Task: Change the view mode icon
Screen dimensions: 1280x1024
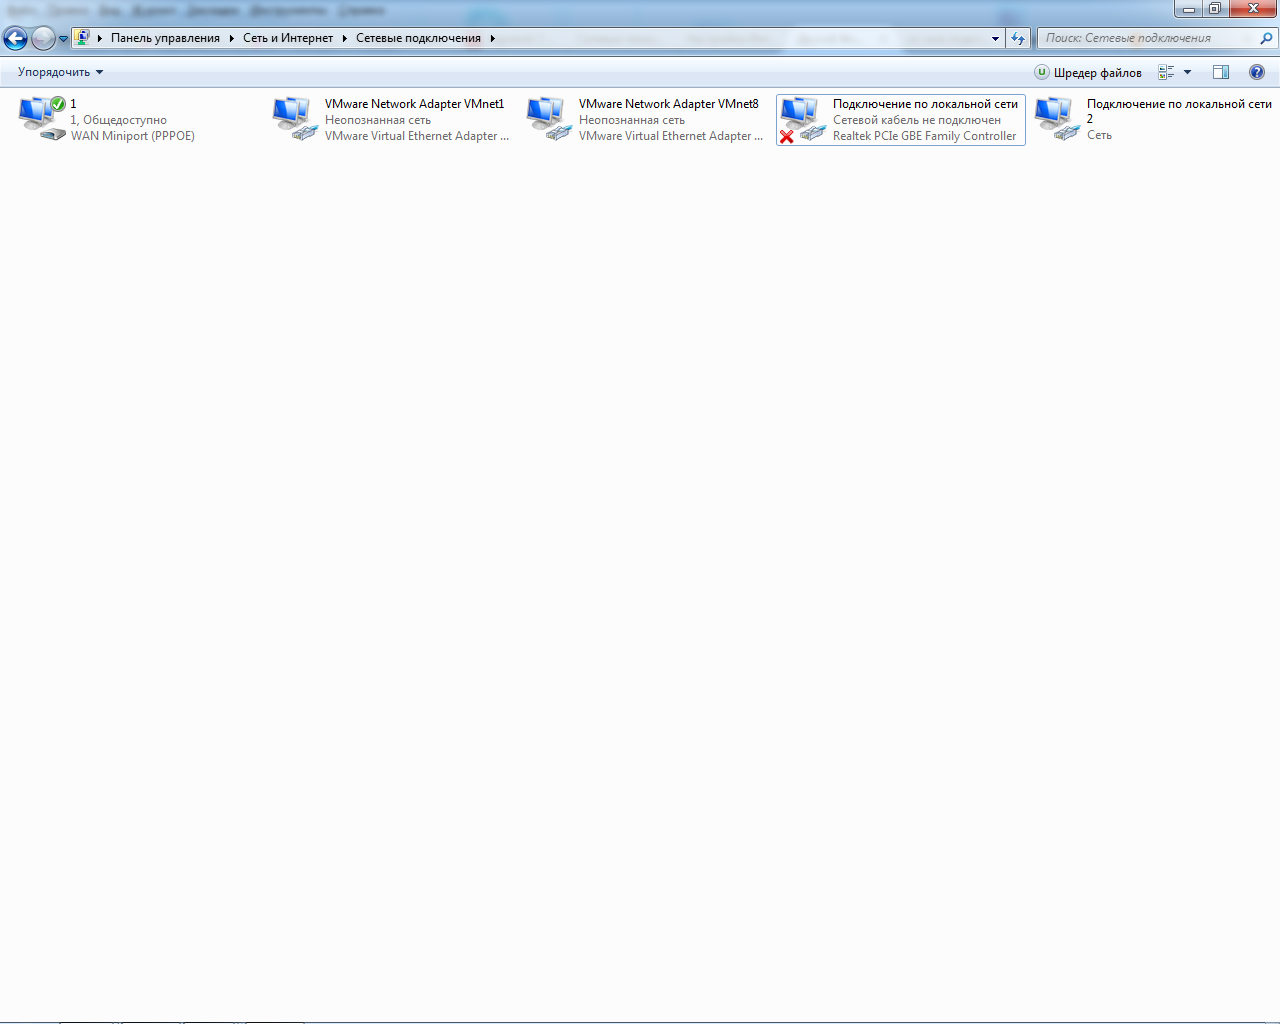Action: (x=1166, y=72)
